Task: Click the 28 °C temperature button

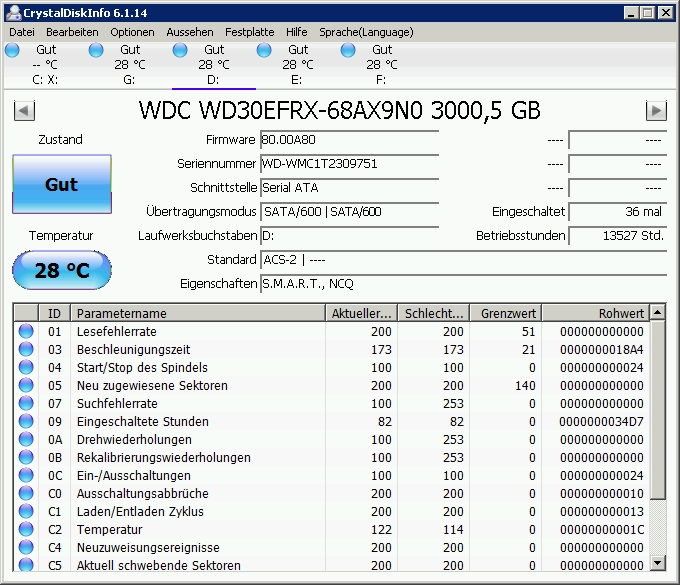Action: click(x=62, y=270)
